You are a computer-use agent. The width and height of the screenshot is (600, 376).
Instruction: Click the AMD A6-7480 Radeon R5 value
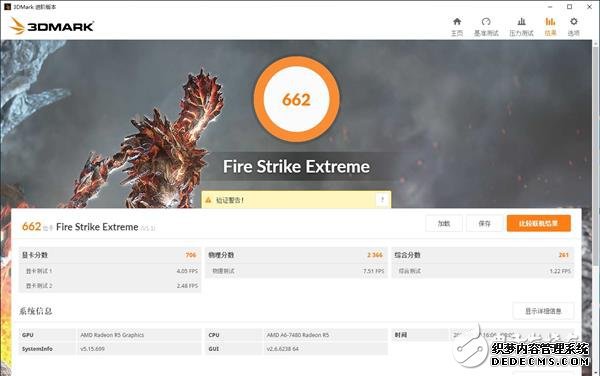point(298,335)
